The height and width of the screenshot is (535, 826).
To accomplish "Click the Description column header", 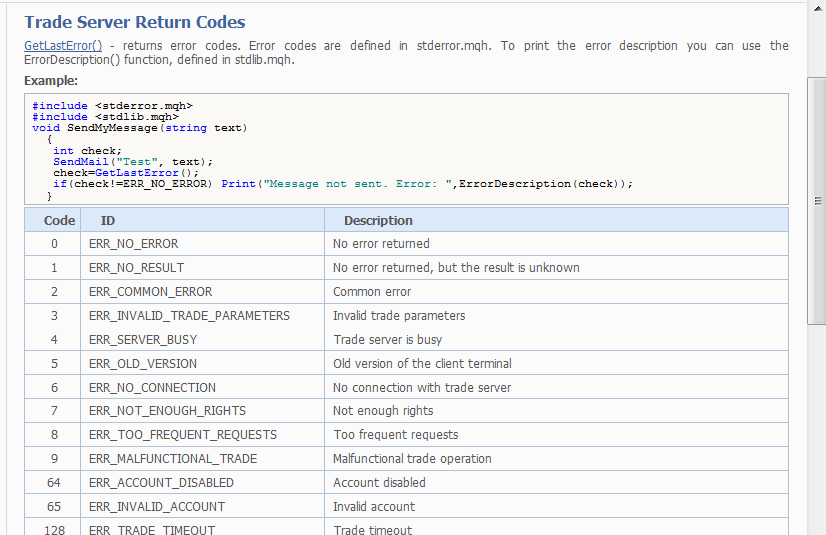I will [x=378, y=220].
